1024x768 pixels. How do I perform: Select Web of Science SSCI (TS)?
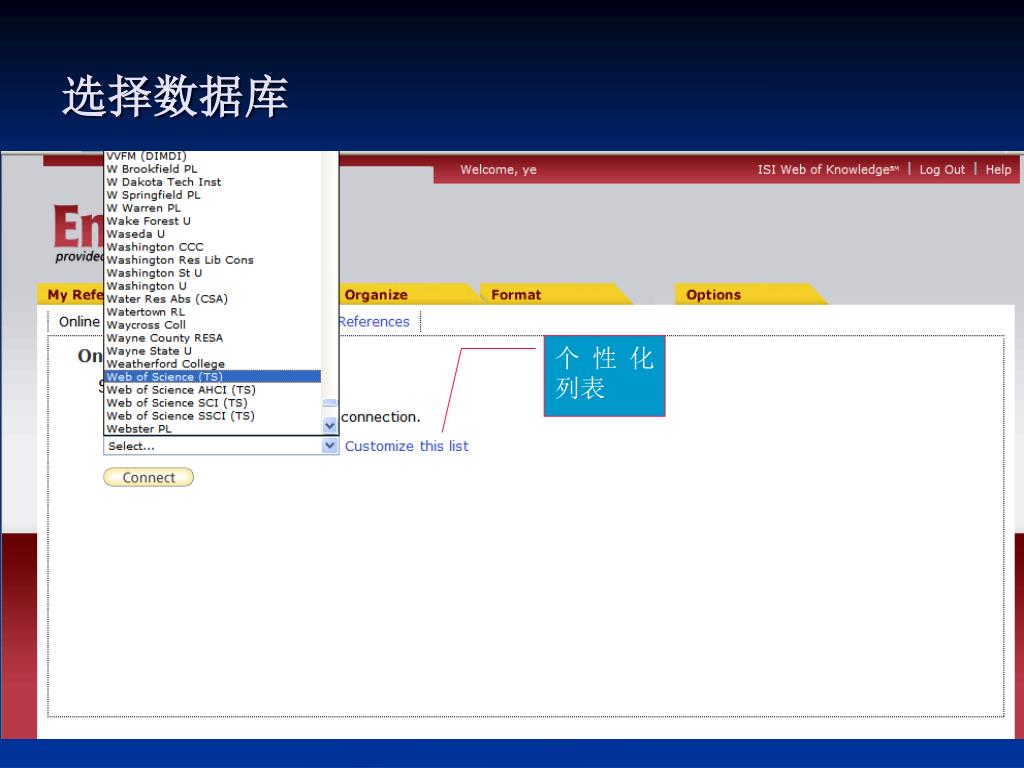[213, 416]
